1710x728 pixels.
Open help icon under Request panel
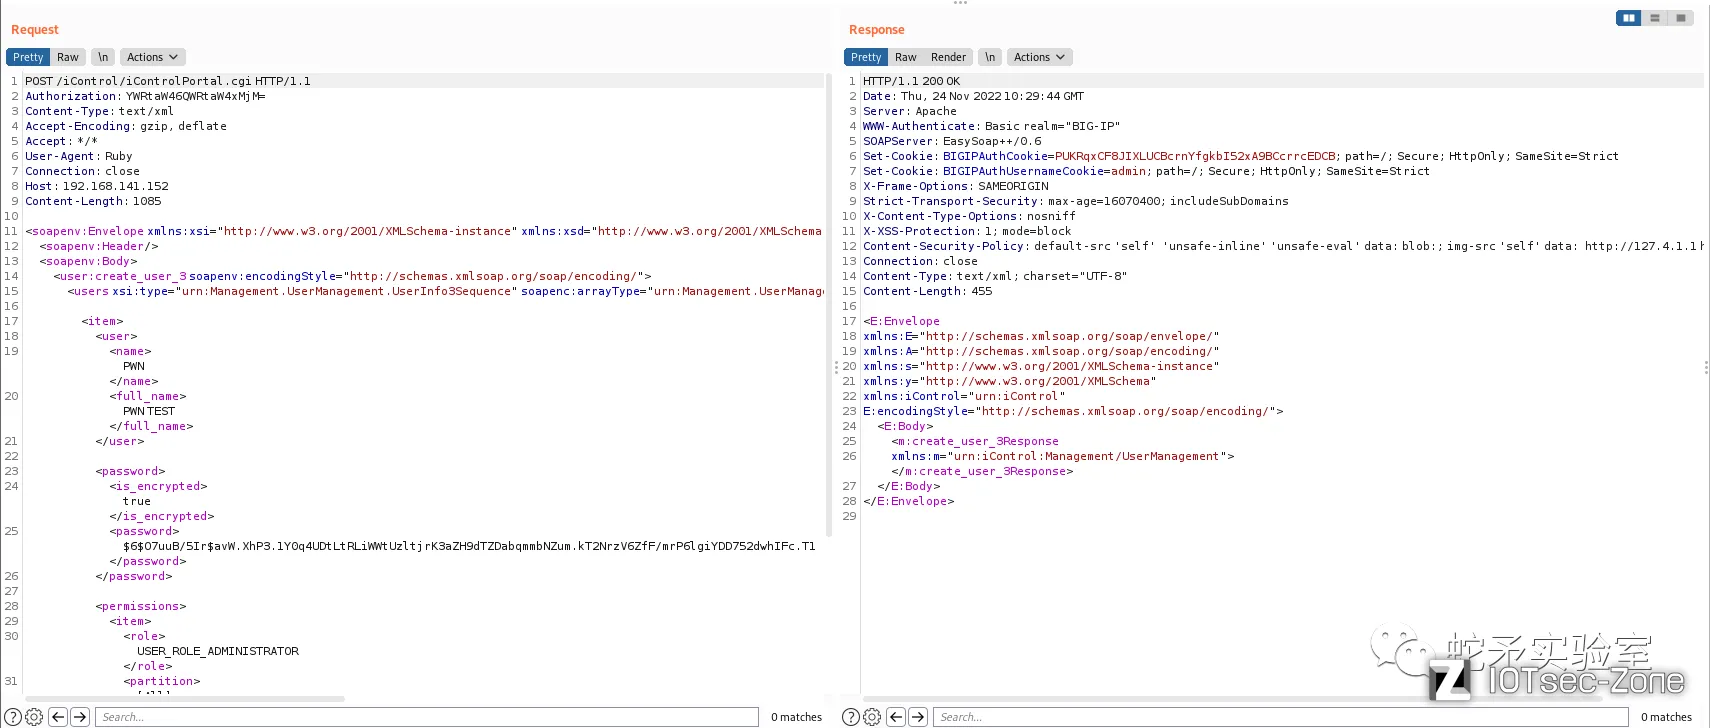(x=13, y=717)
